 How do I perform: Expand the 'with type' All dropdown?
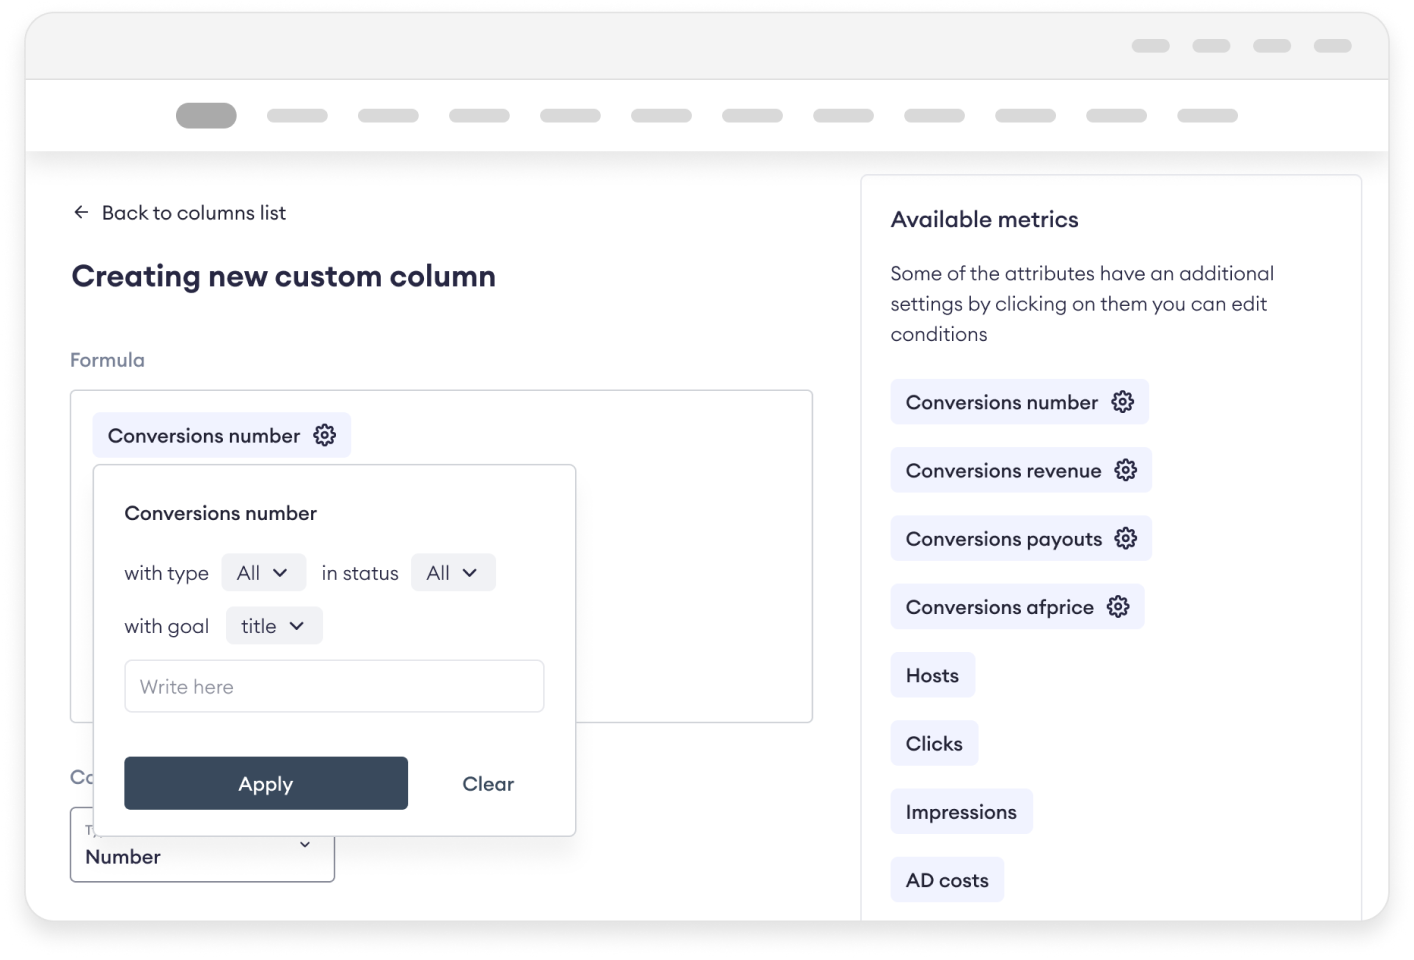click(x=263, y=573)
